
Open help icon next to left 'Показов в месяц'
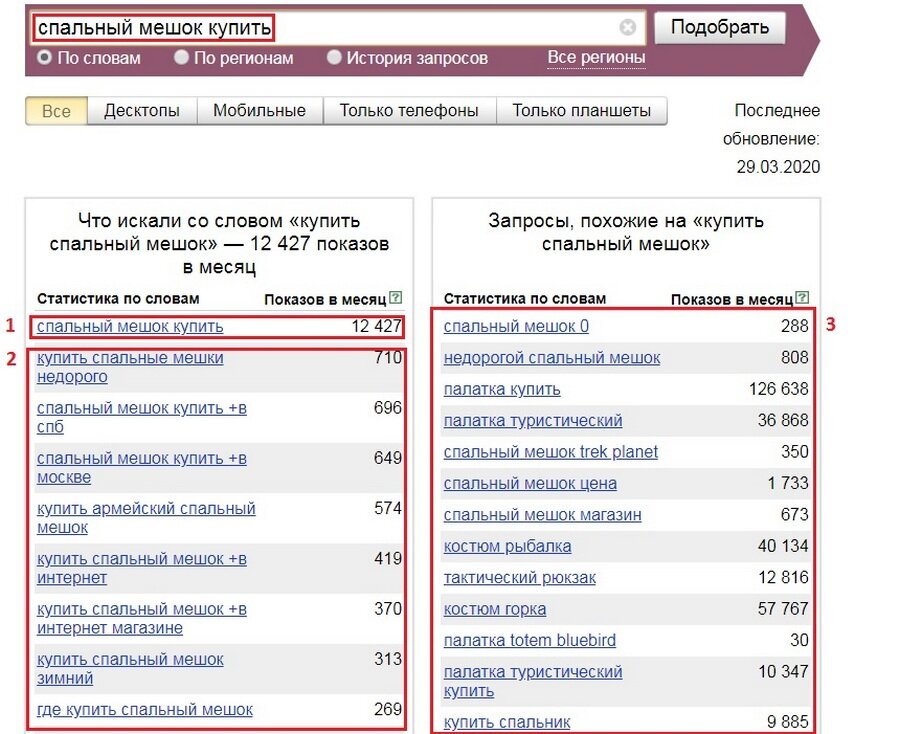(x=395, y=297)
